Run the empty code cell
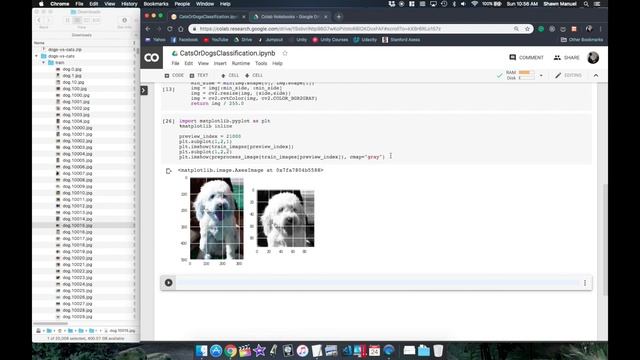 pos(169,282)
